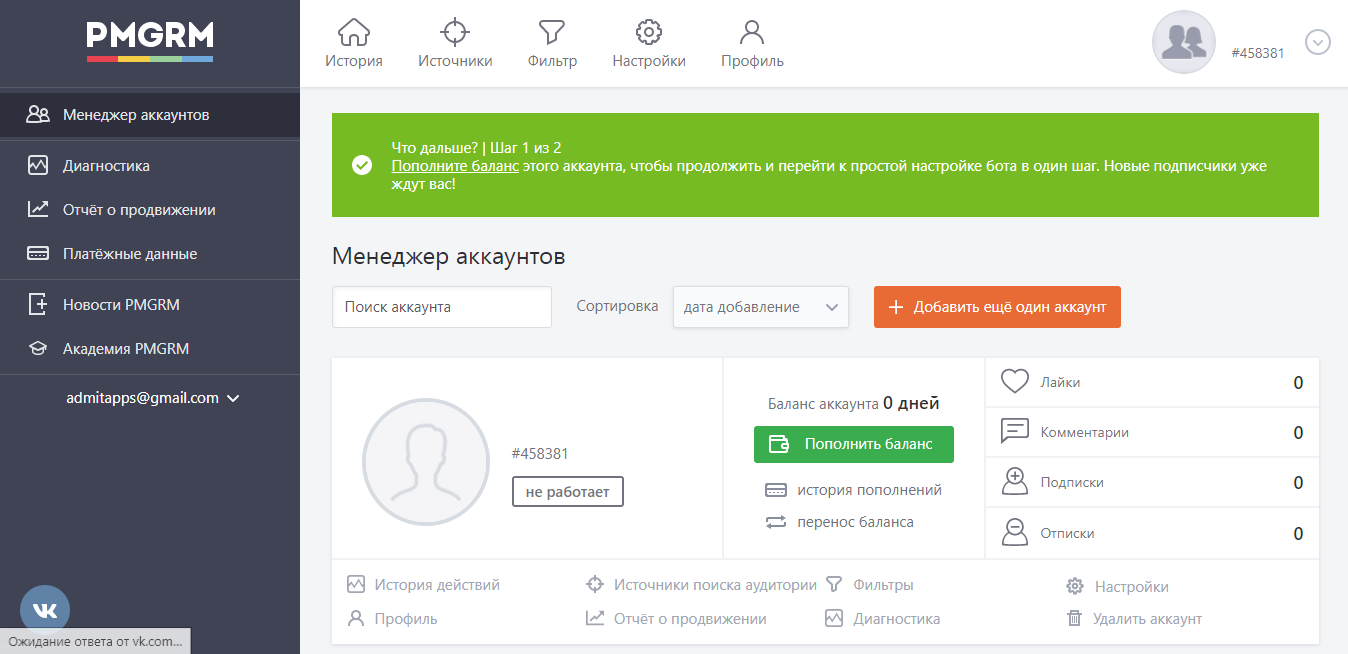Click the #458381 text in account card
The width and height of the screenshot is (1348, 654).
(540, 453)
